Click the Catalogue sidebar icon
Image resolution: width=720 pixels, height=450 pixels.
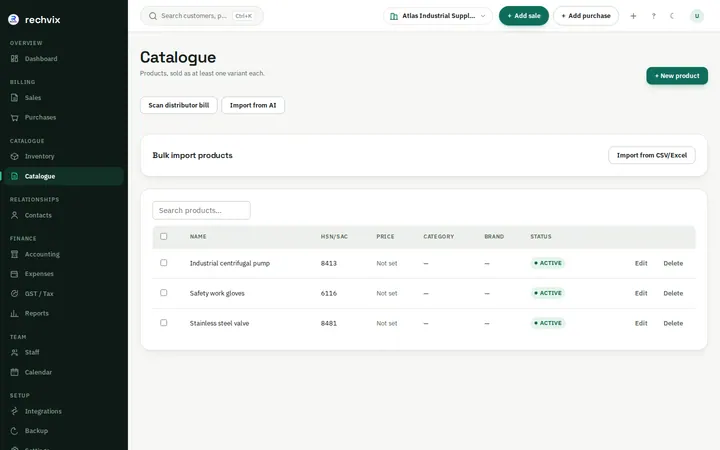click(x=15, y=176)
